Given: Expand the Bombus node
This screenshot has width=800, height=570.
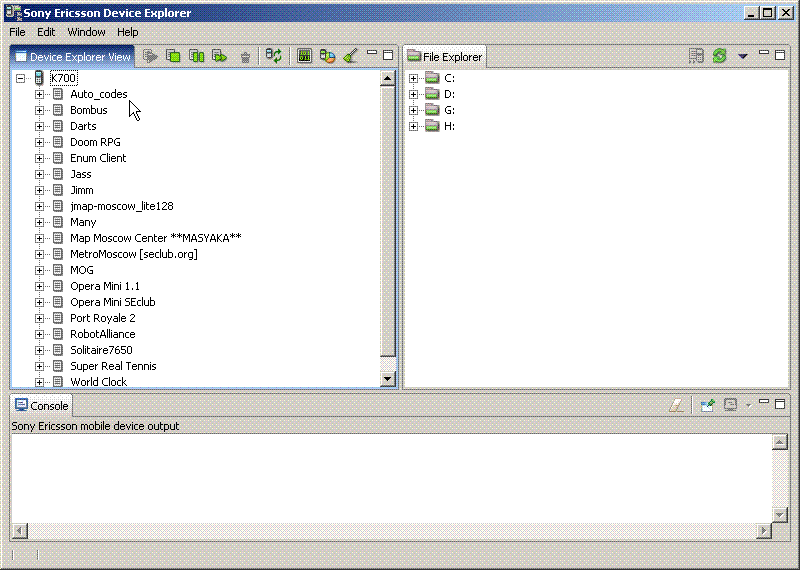Looking at the screenshot, I should [x=39, y=110].
